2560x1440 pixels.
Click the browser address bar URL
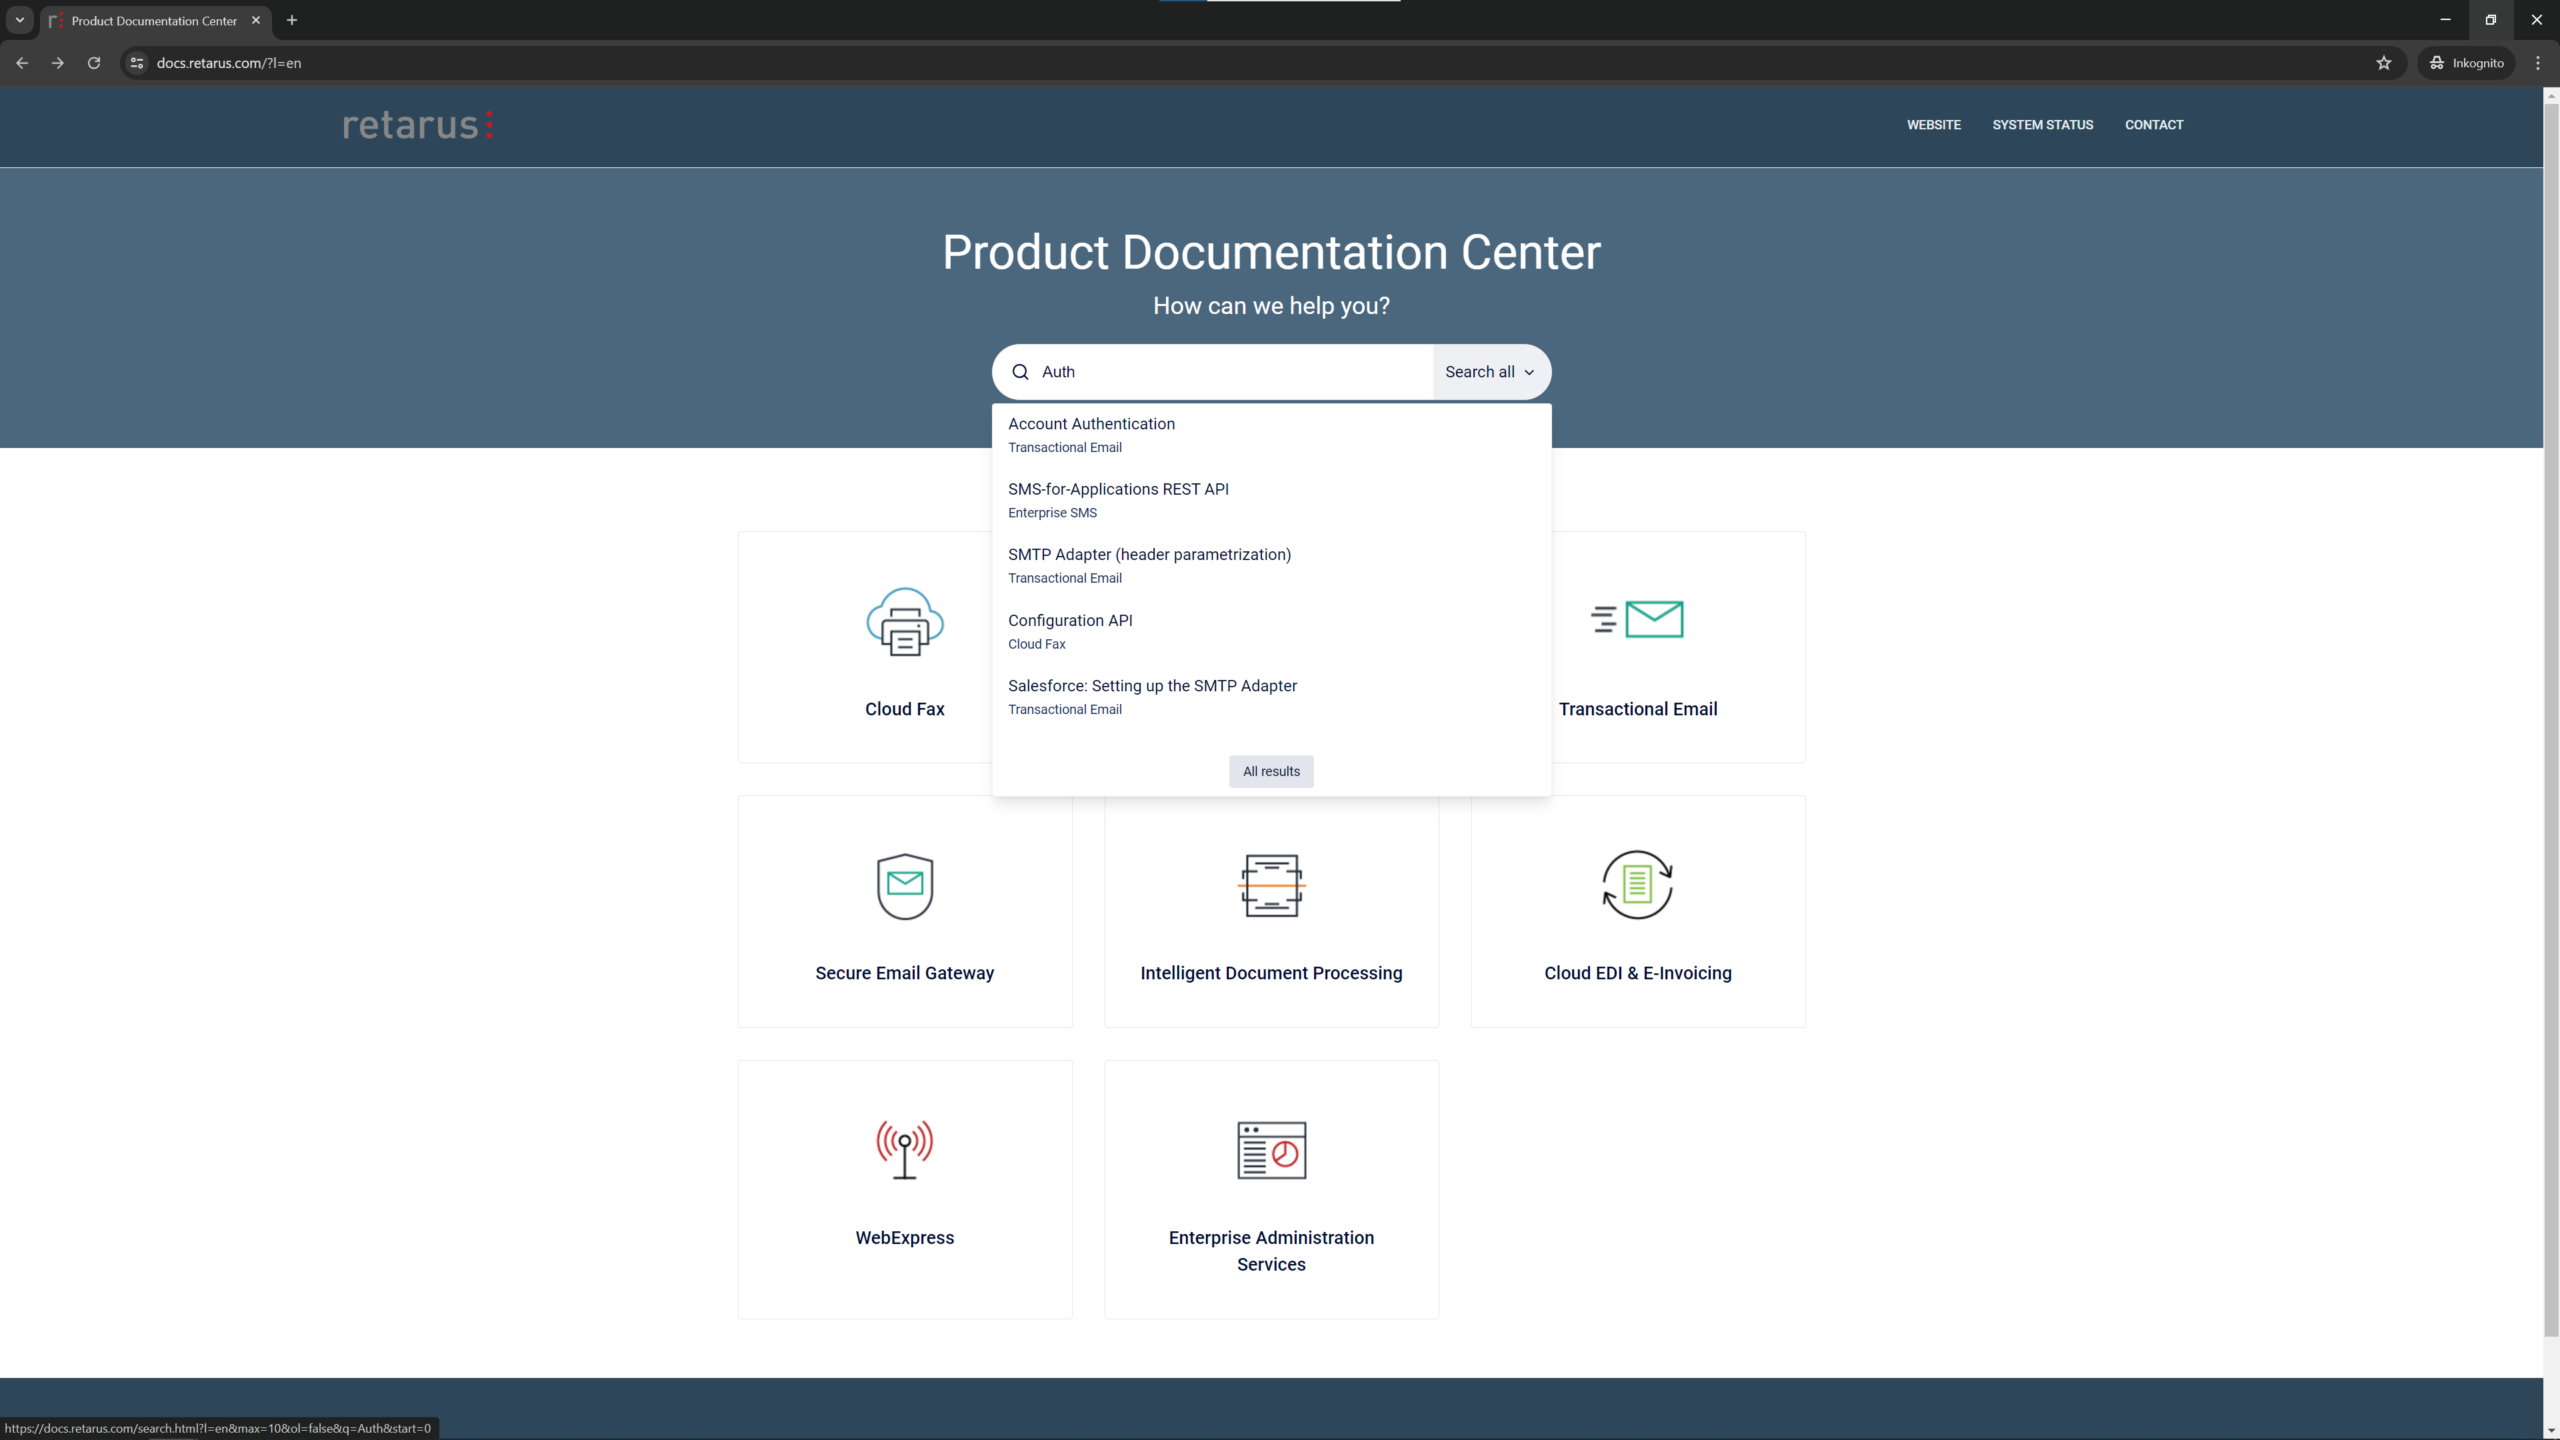tap(229, 63)
